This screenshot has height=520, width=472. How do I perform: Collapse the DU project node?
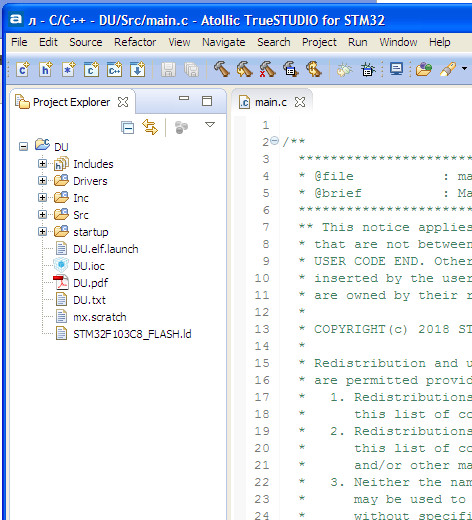point(23,146)
